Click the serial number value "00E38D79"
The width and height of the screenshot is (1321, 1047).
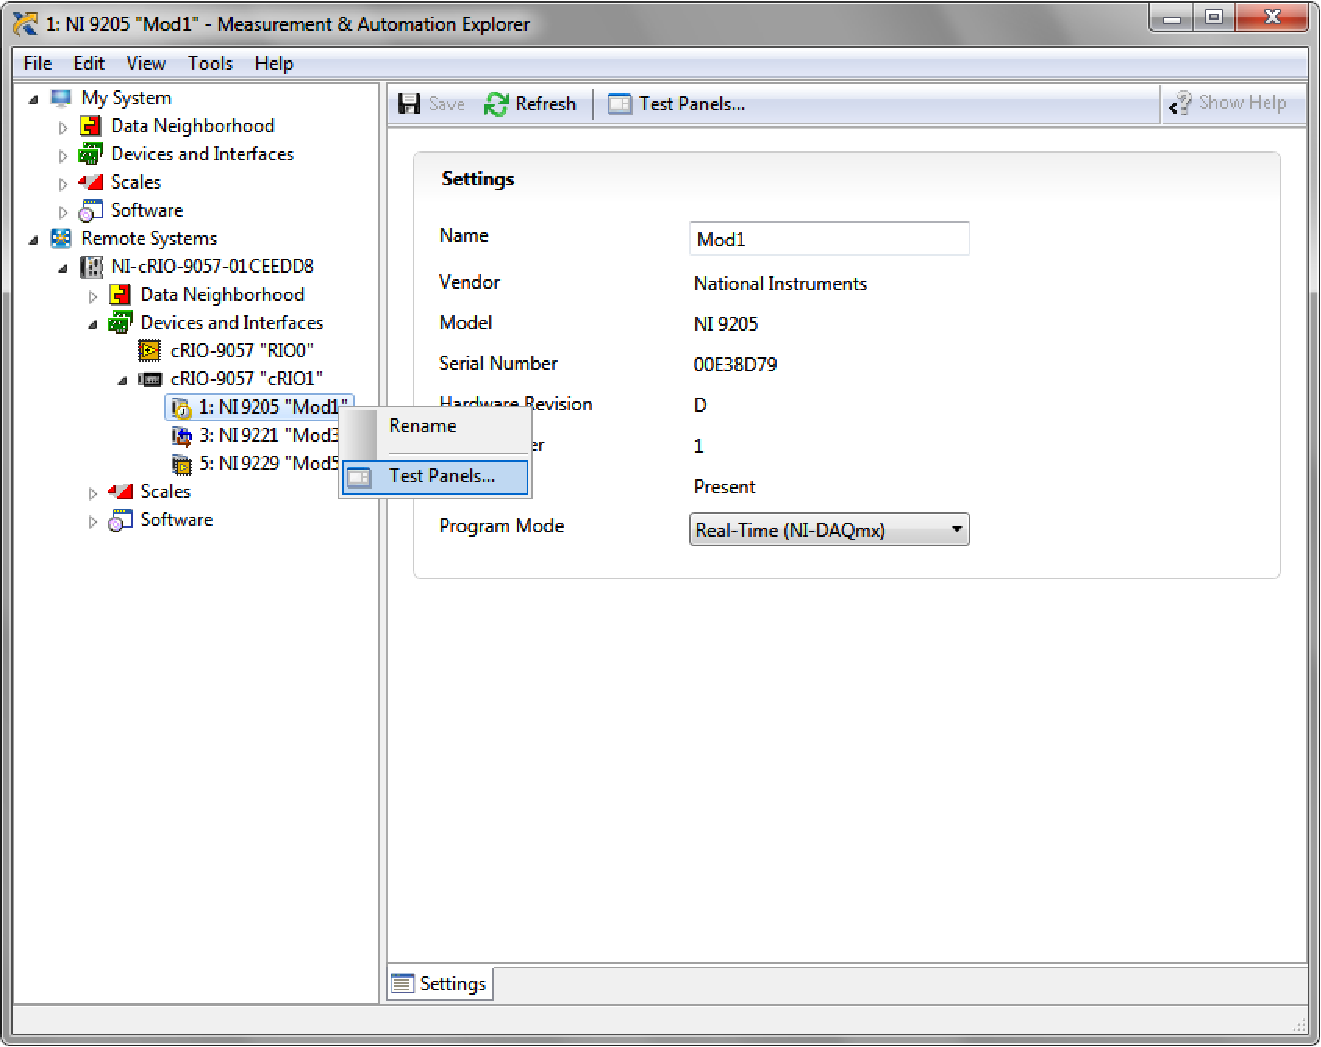735,365
